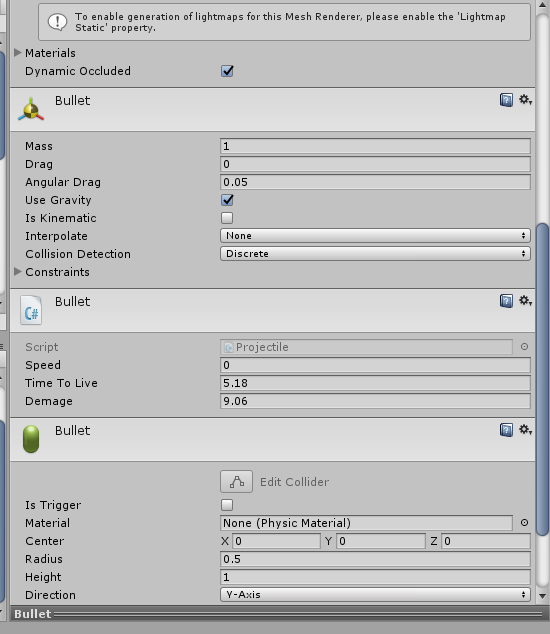Click the Mass input field

click(x=375, y=146)
